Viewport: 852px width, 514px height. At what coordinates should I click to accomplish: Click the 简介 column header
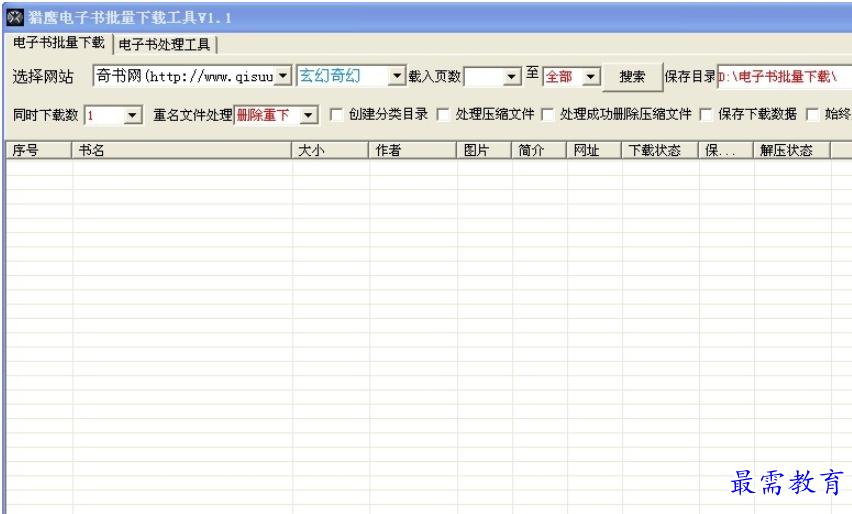pos(538,151)
